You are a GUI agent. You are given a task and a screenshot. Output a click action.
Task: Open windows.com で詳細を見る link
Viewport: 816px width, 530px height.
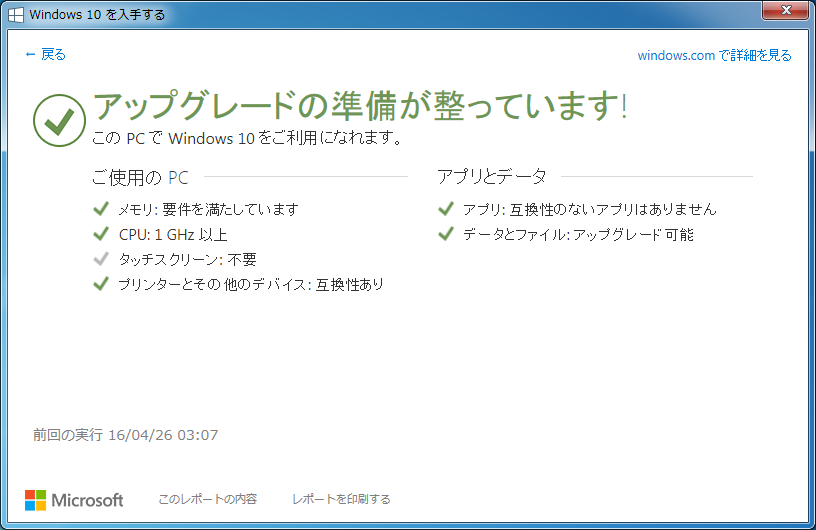pos(714,55)
